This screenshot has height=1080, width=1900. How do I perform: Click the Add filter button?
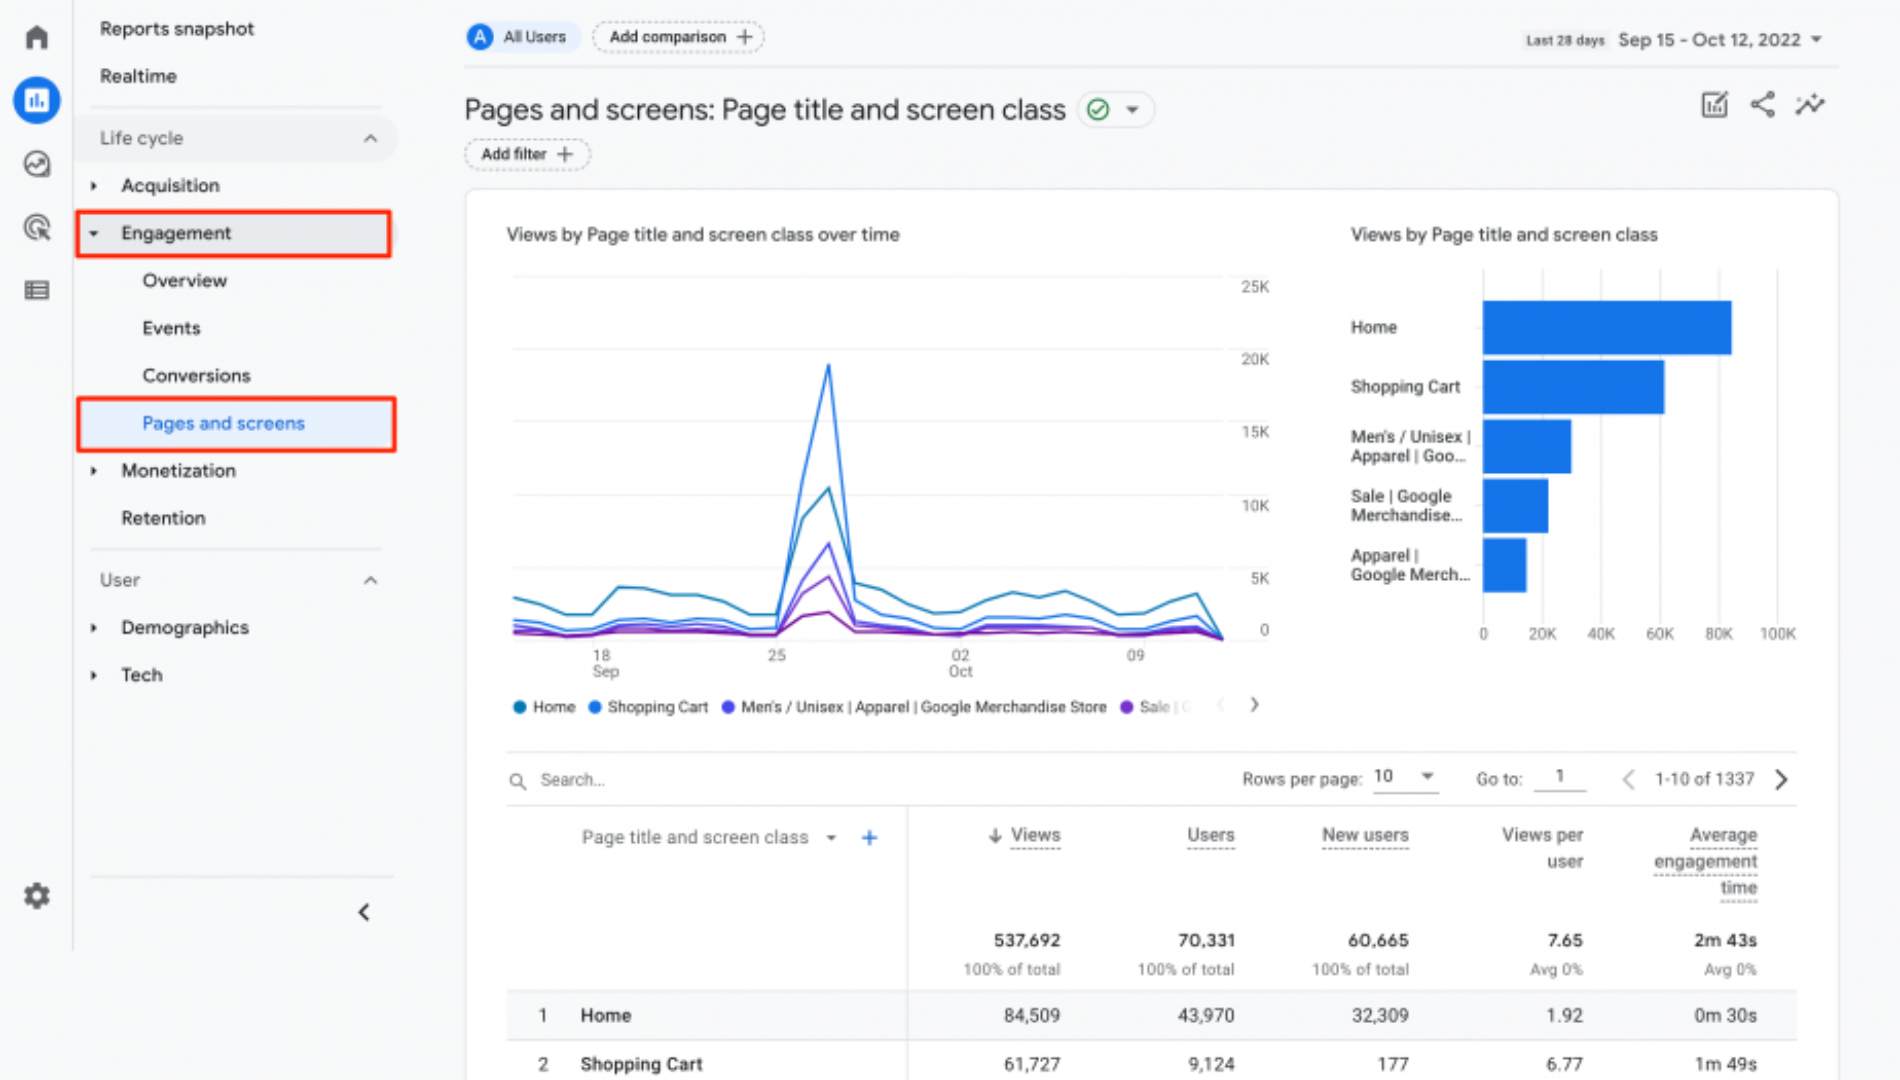pyautogui.click(x=527, y=154)
